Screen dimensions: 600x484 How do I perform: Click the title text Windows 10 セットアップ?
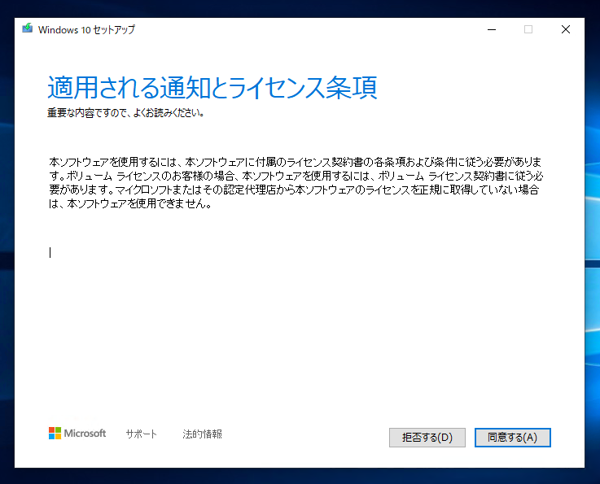pyautogui.click(x=86, y=29)
